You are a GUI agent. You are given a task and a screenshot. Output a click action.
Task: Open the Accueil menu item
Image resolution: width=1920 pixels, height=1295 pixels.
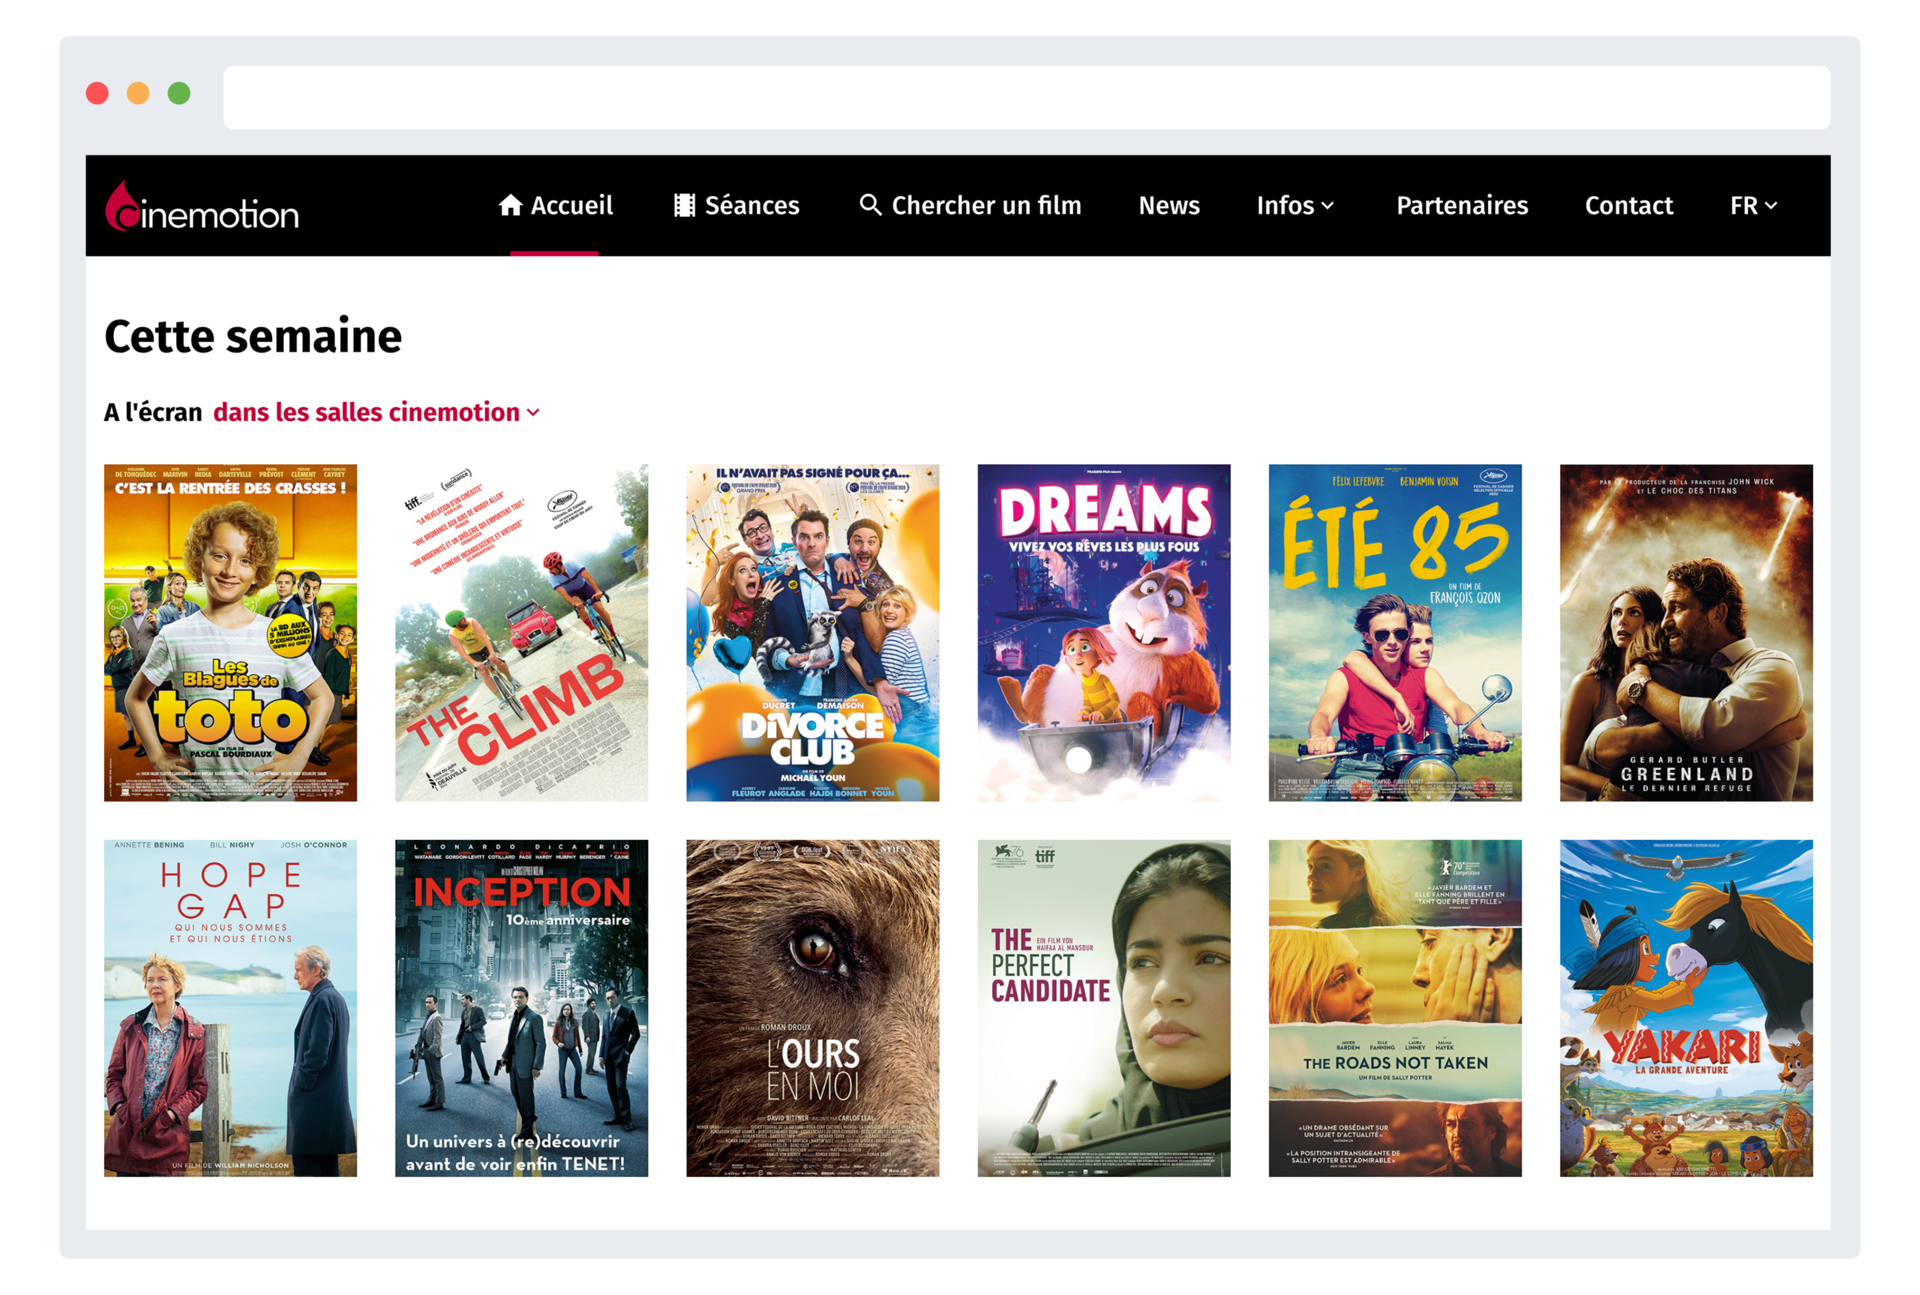[x=556, y=205]
